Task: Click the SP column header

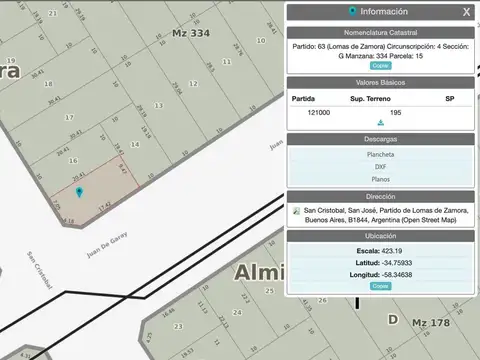Action: 450,99
